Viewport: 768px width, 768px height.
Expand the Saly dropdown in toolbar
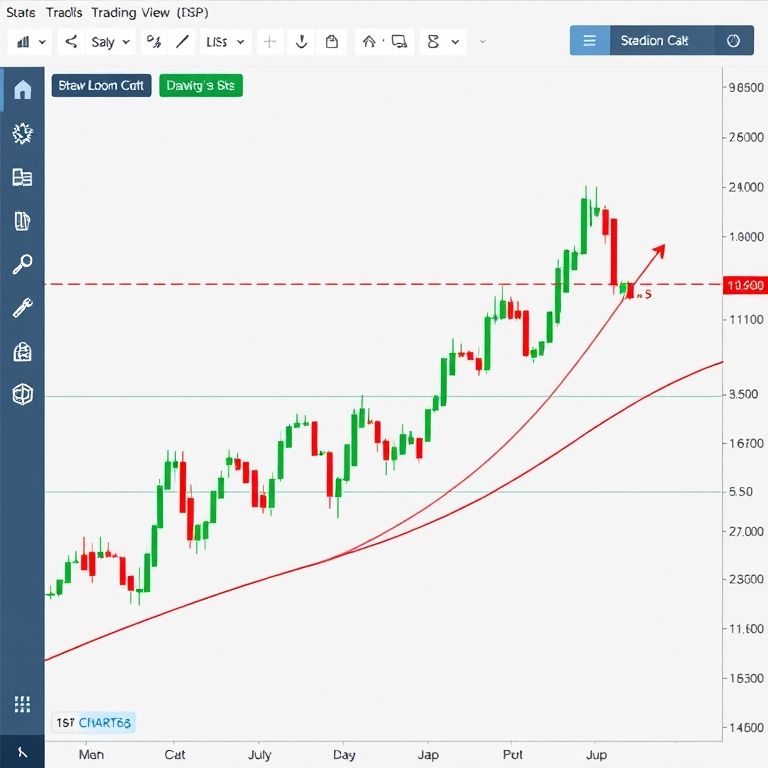[110, 42]
